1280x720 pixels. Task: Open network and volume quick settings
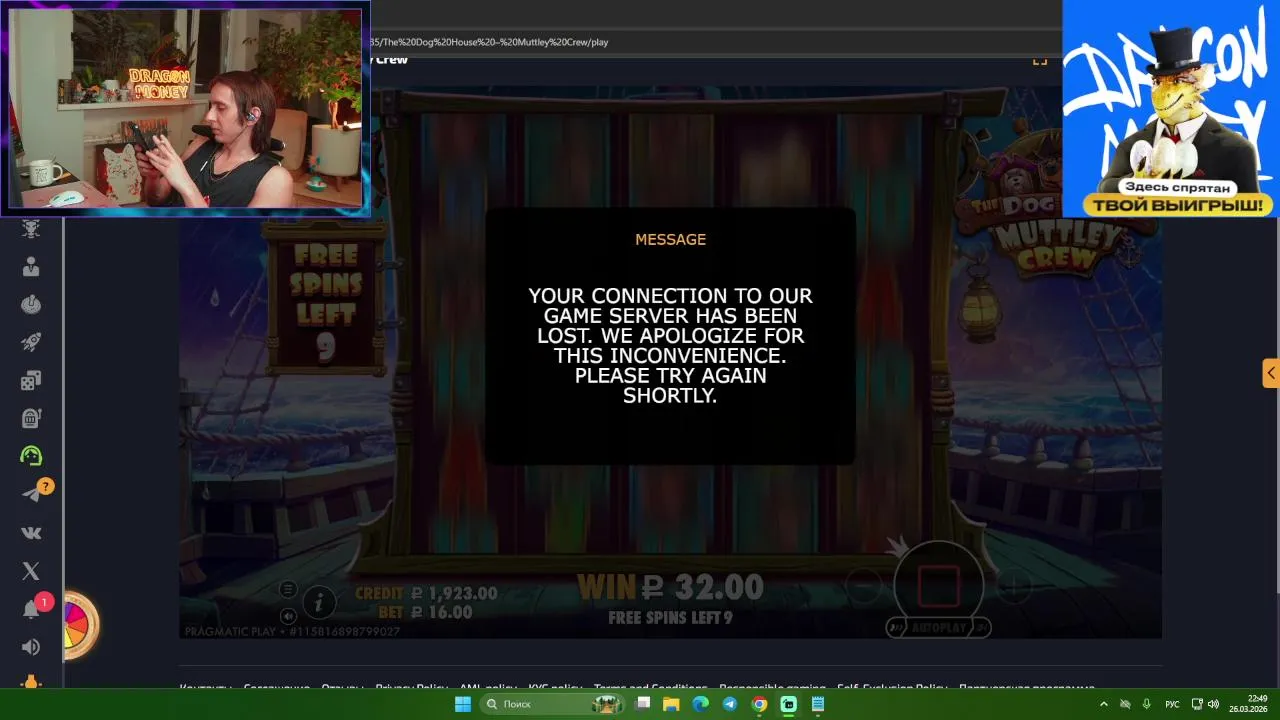tap(1204, 704)
